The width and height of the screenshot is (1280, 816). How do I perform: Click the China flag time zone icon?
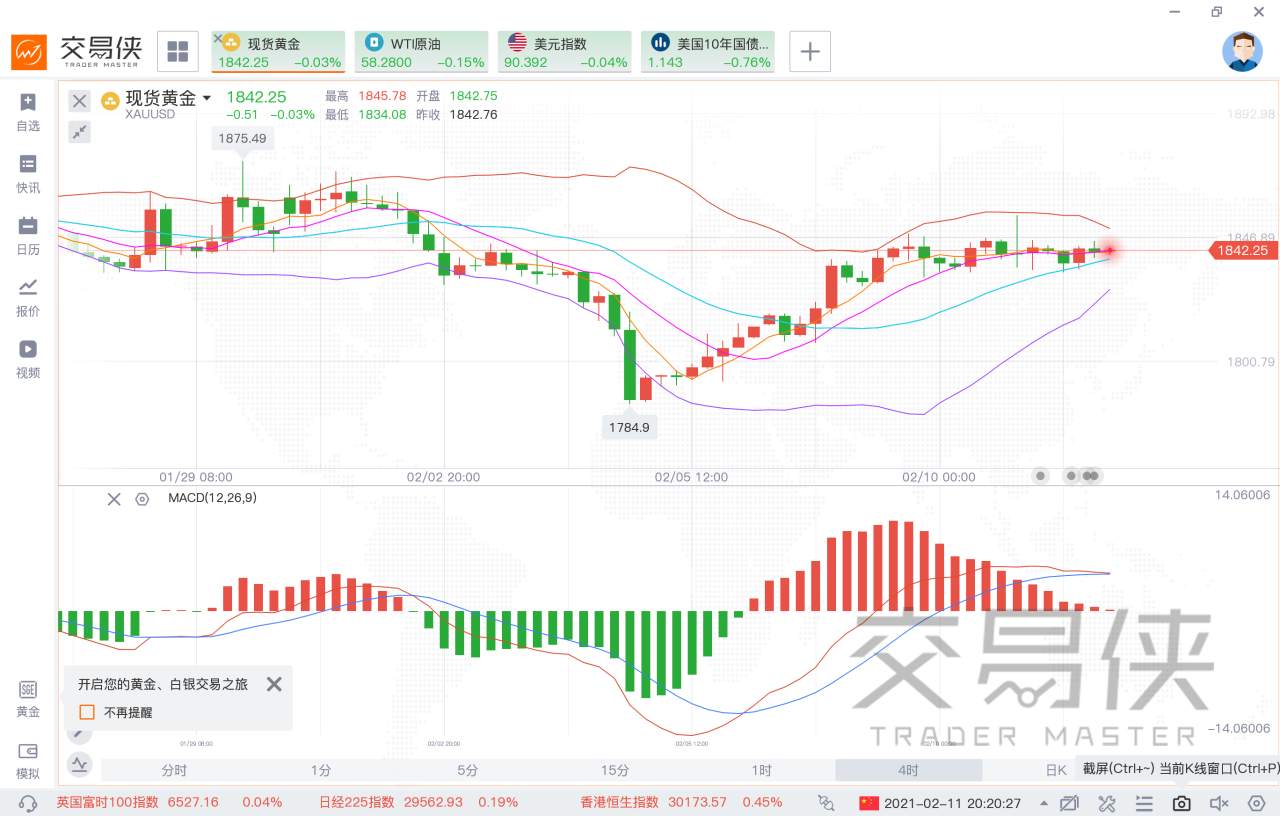click(869, 802)
